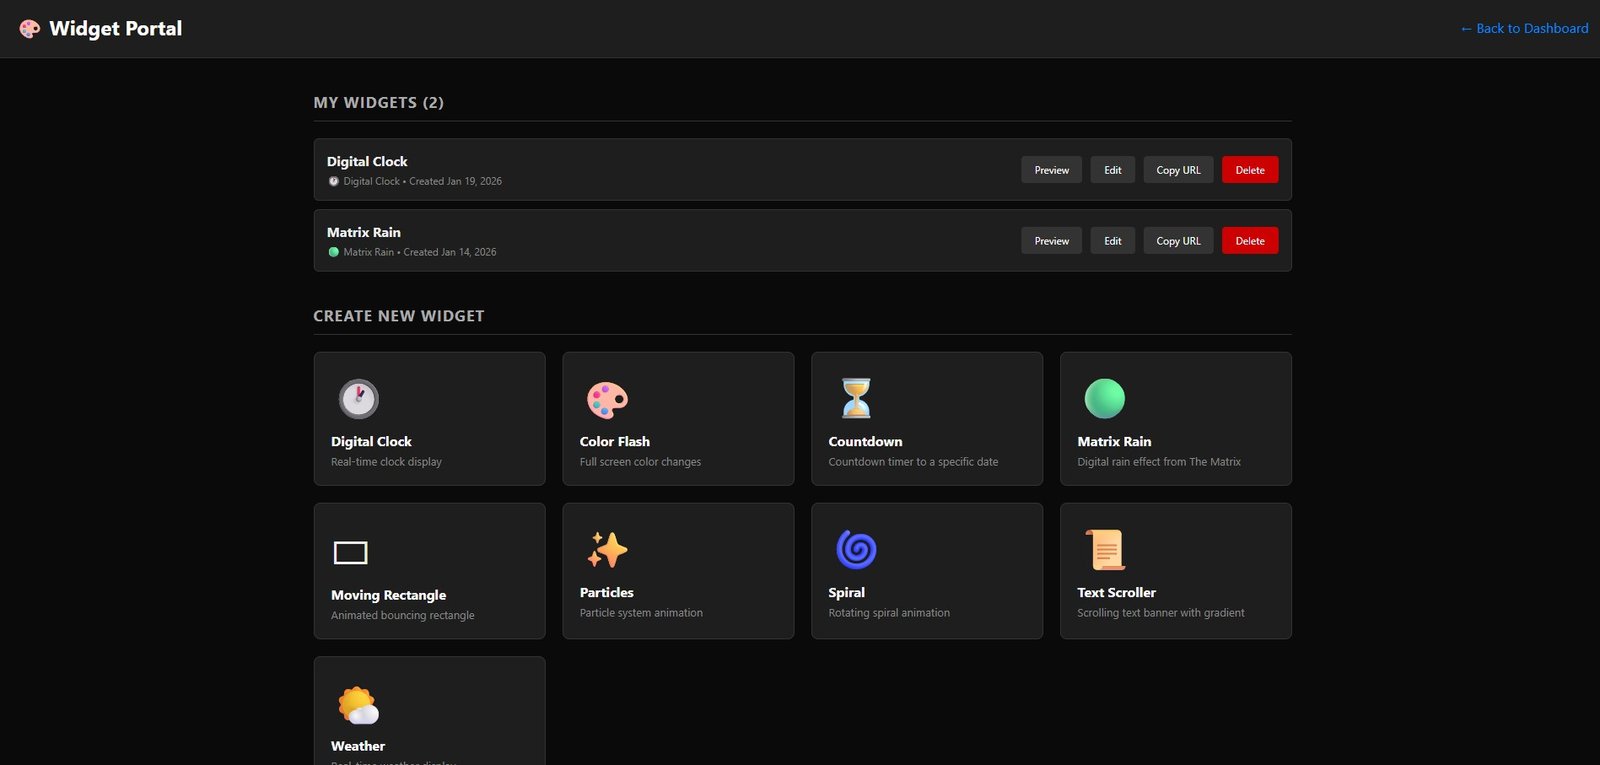Click the Widget Portal header title

click(116, 29)
